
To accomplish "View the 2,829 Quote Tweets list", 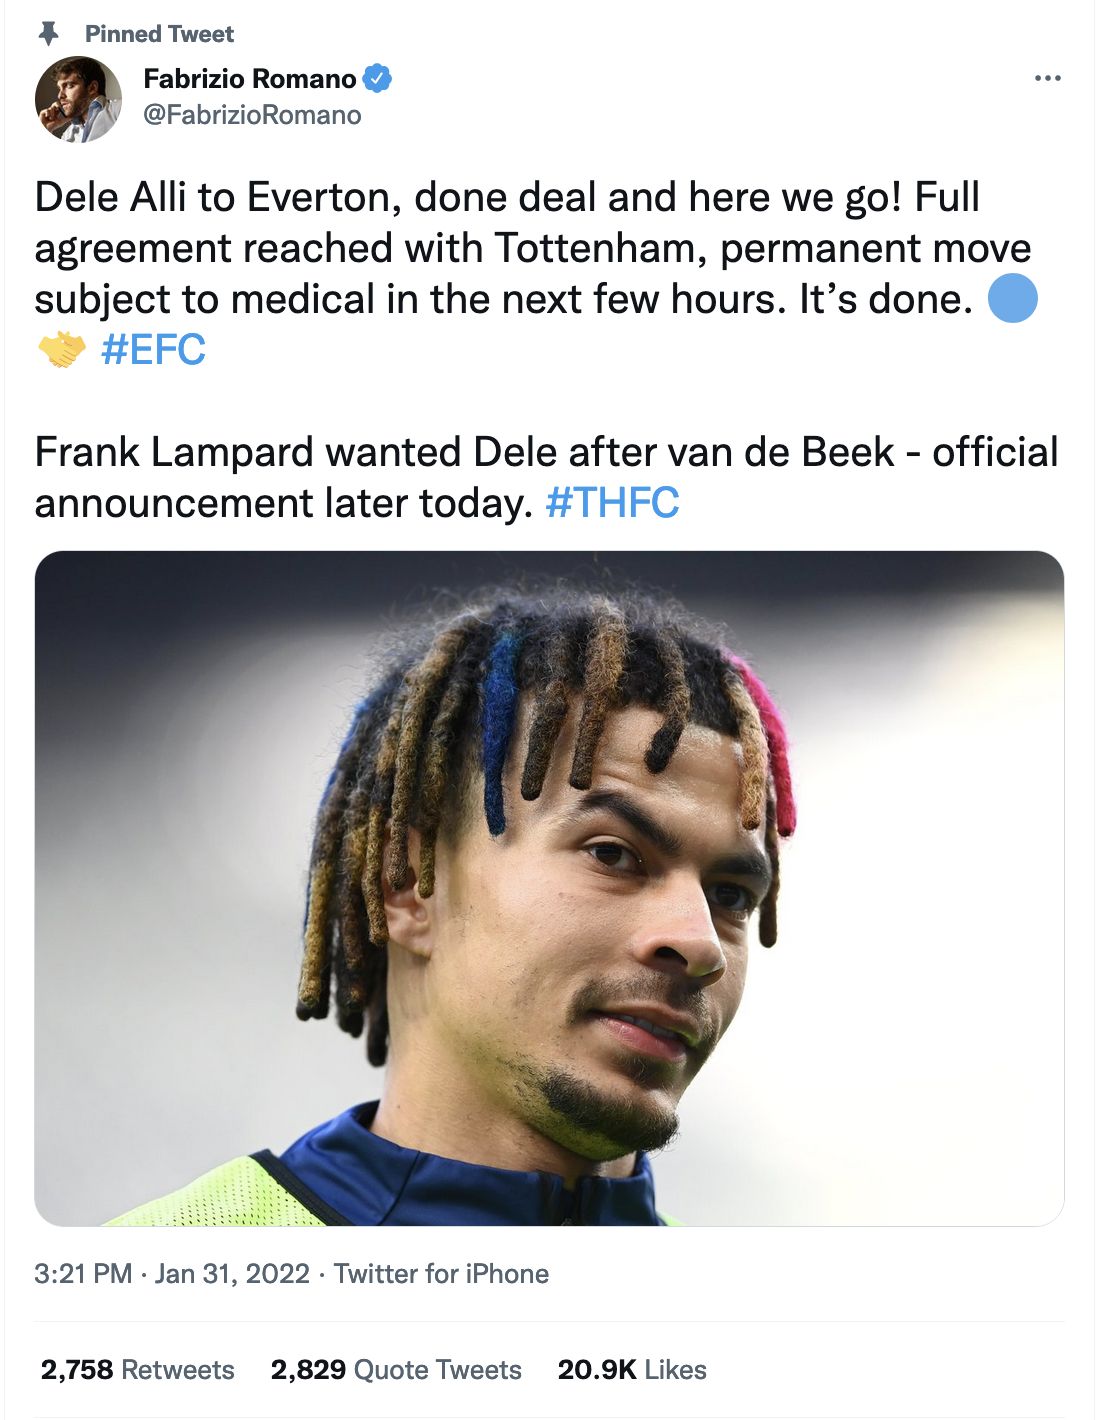I will pos(396,1369).
